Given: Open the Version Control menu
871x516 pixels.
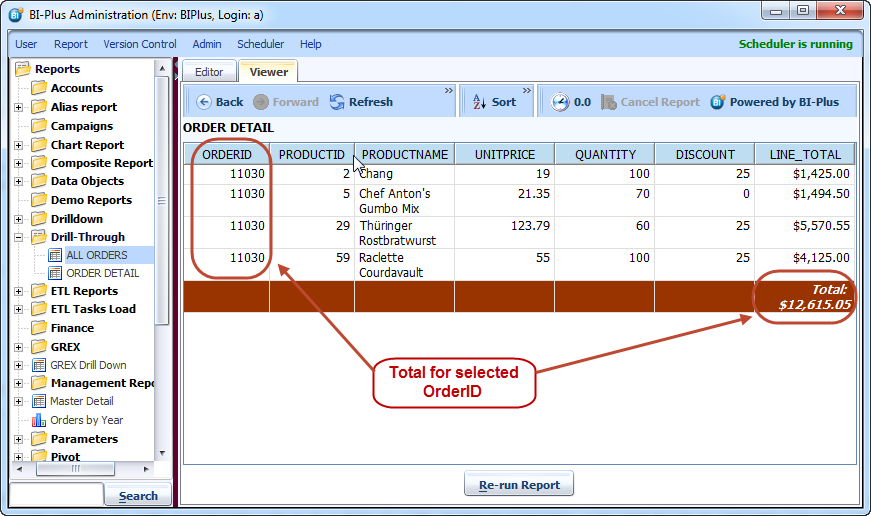Looking at the screenshot, I should coord(139,44).
